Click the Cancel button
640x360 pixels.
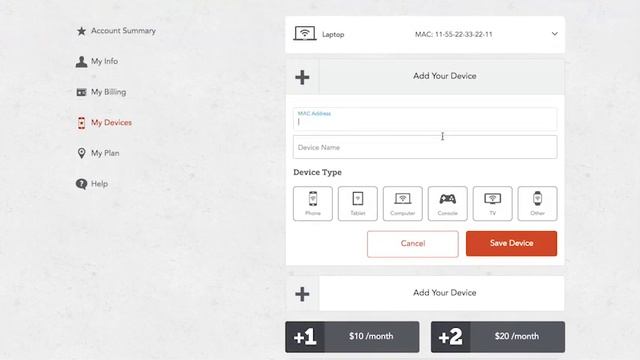pos(413,244)
